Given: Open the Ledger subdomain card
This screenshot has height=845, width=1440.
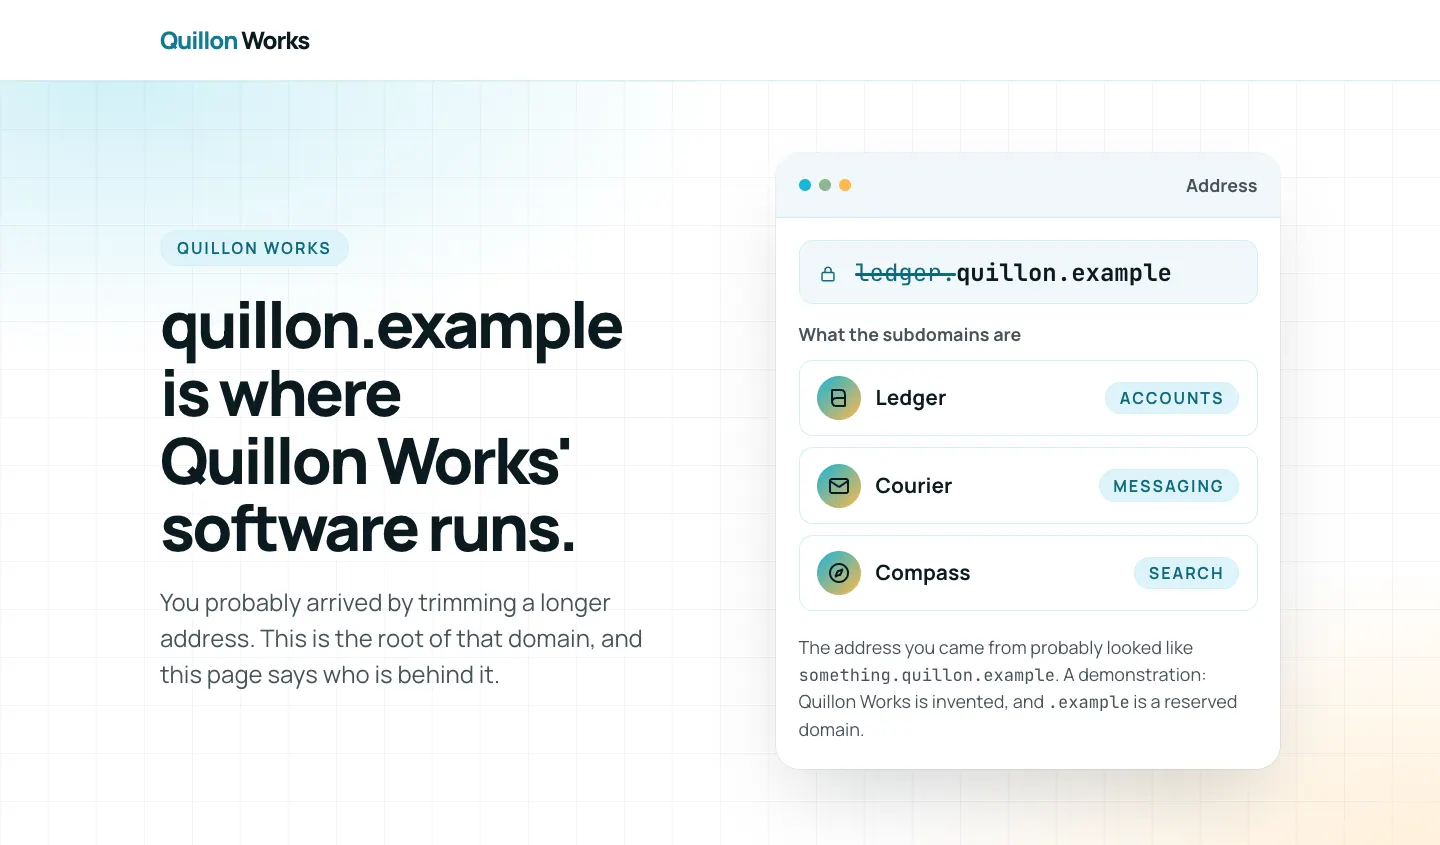Looking at the screenshot, I should click(x=1028, y=398).
